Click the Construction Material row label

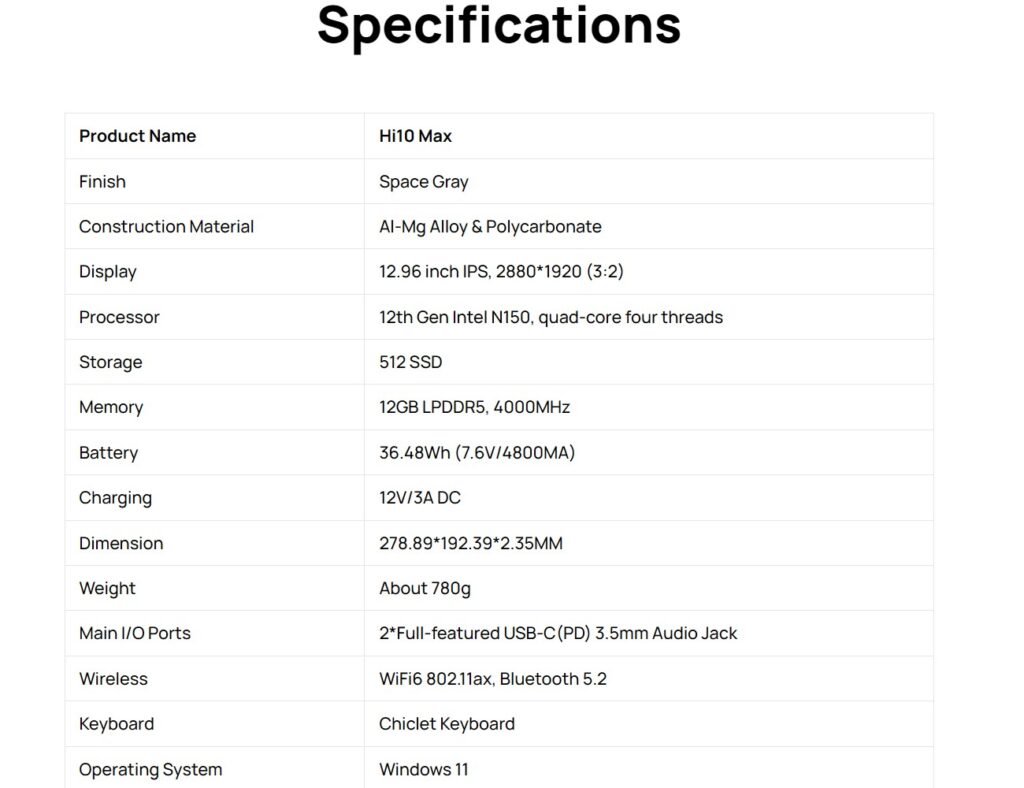(x=166, y=227)
